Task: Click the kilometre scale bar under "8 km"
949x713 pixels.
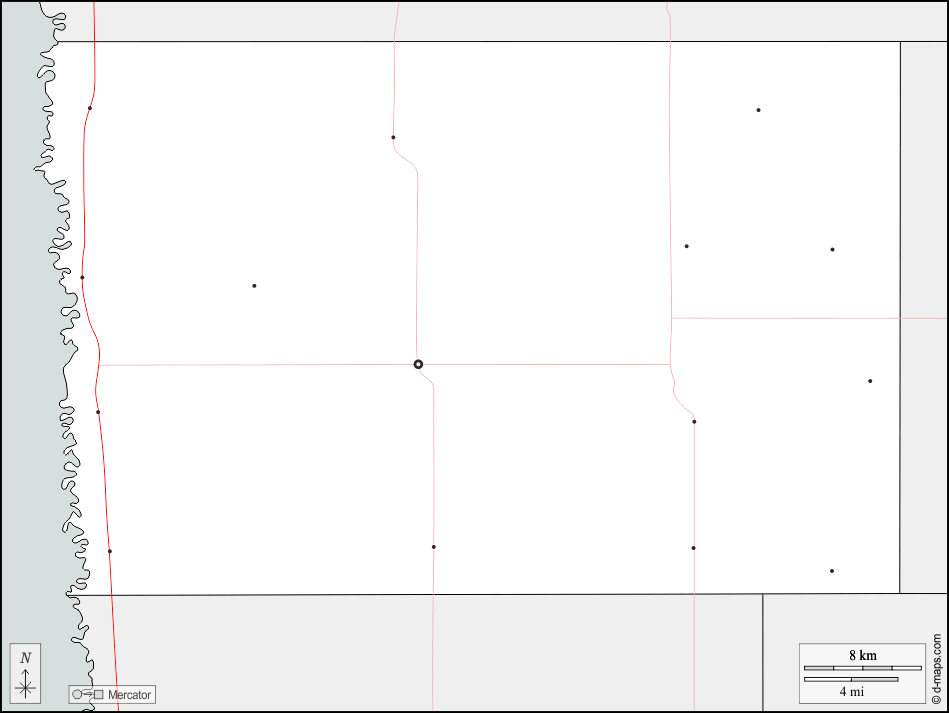Action: click(x=862, y=667)
